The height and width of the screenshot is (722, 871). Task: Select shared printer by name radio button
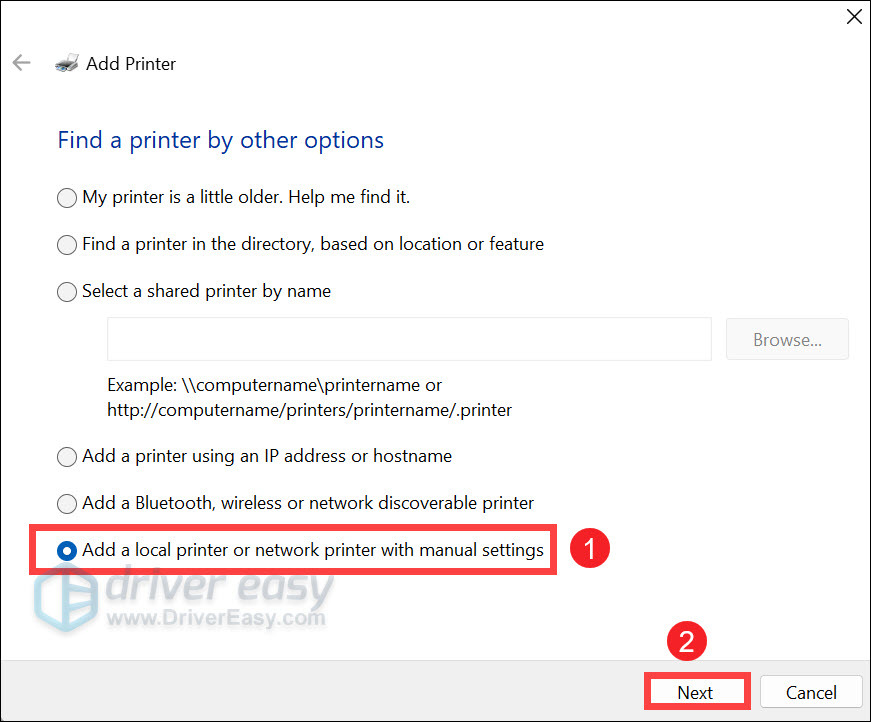[x=67, y=292]
